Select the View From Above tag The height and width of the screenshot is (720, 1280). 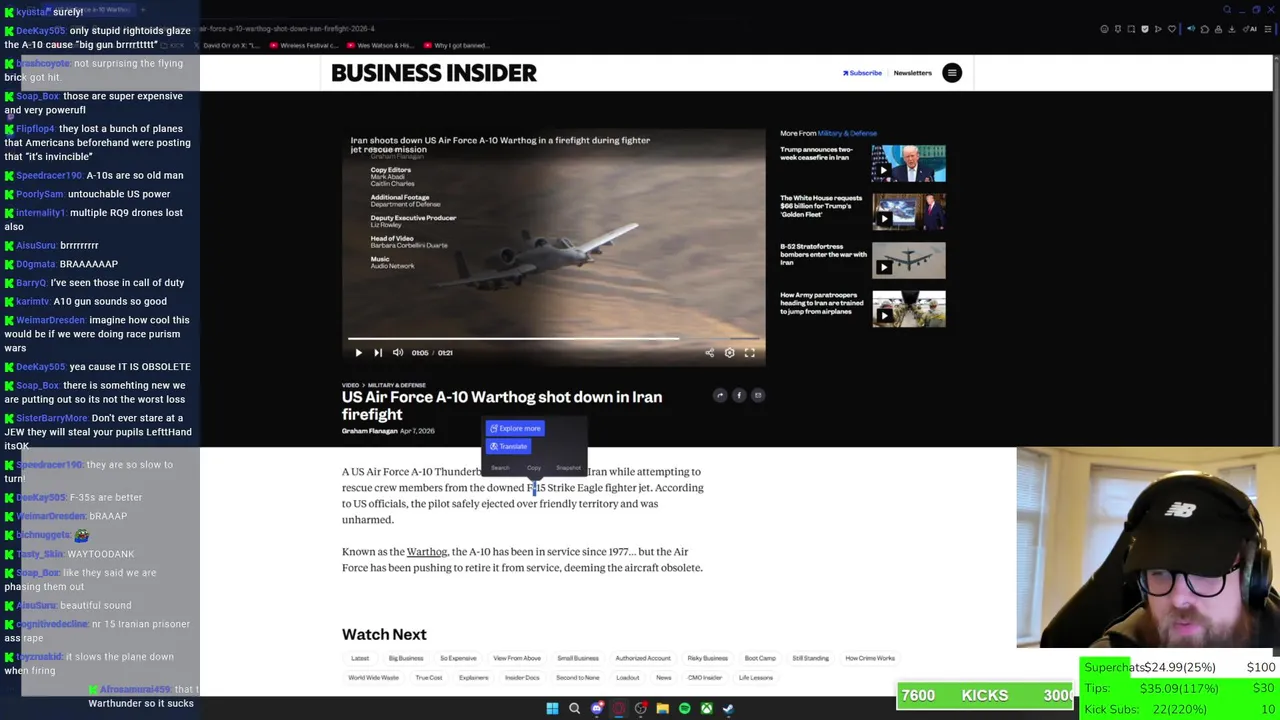click(x=517, y=658)
